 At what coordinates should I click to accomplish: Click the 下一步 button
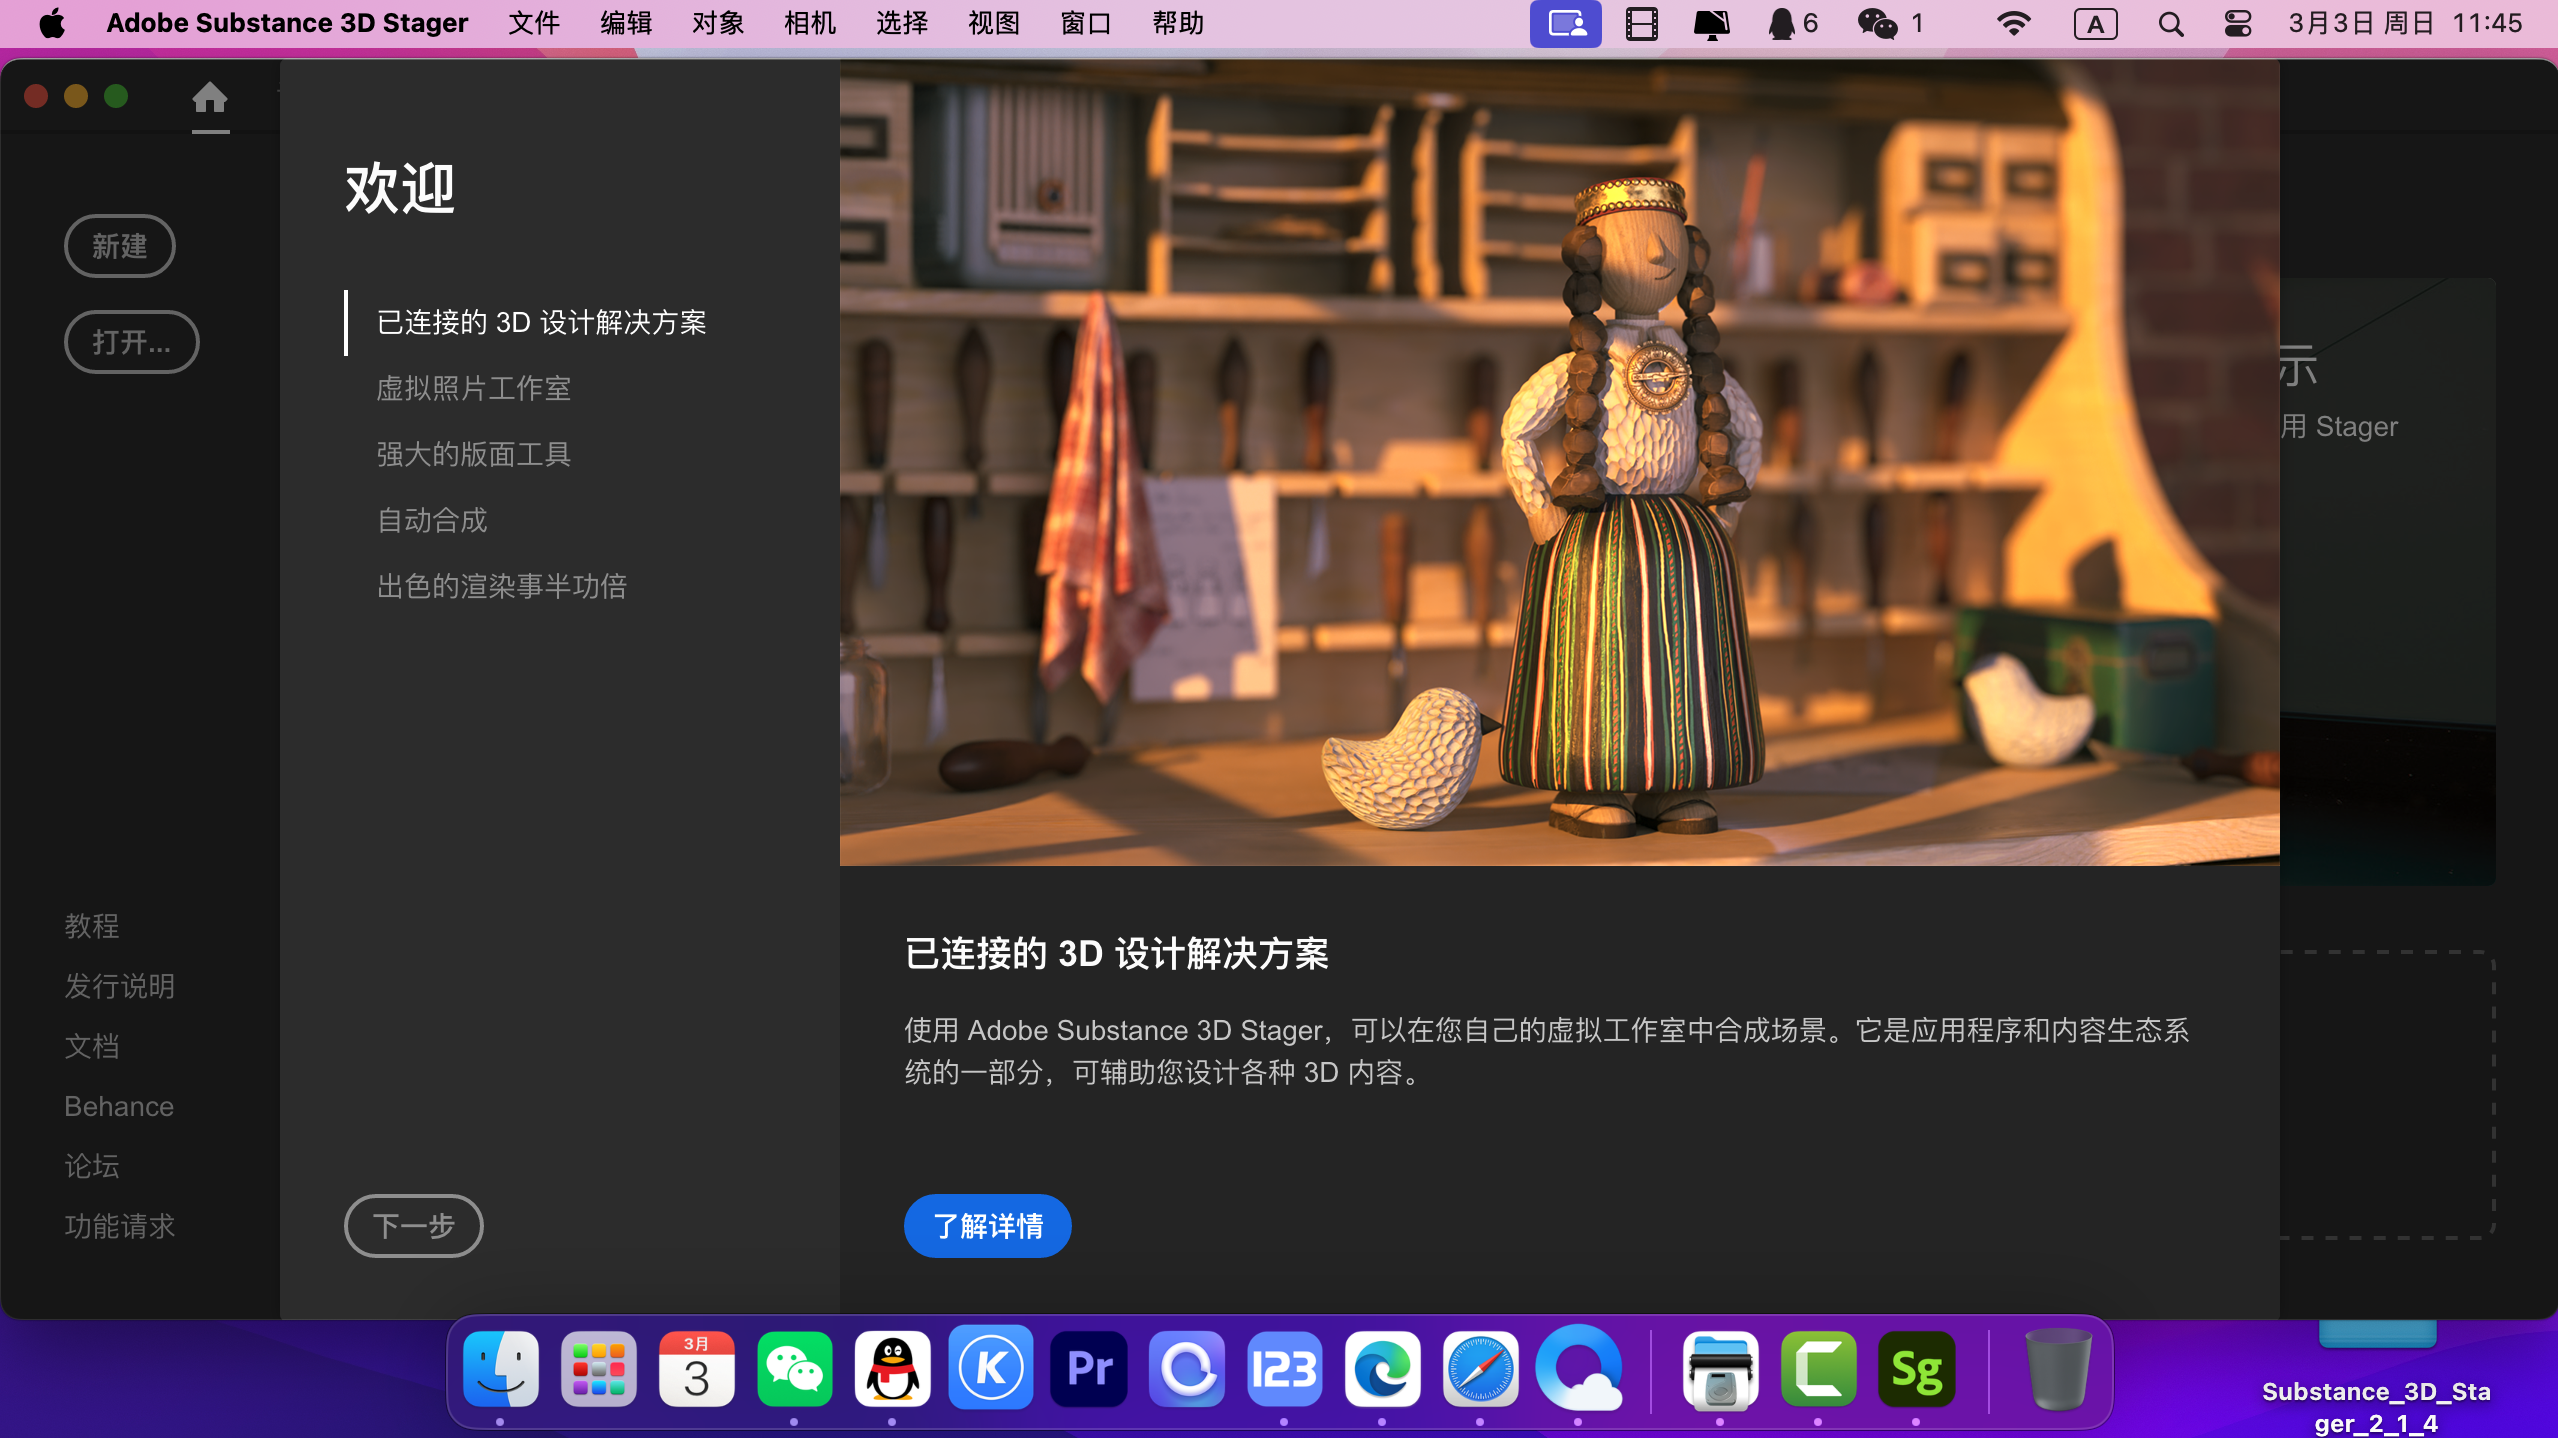pyautogui.click(x=413, y=1225)
